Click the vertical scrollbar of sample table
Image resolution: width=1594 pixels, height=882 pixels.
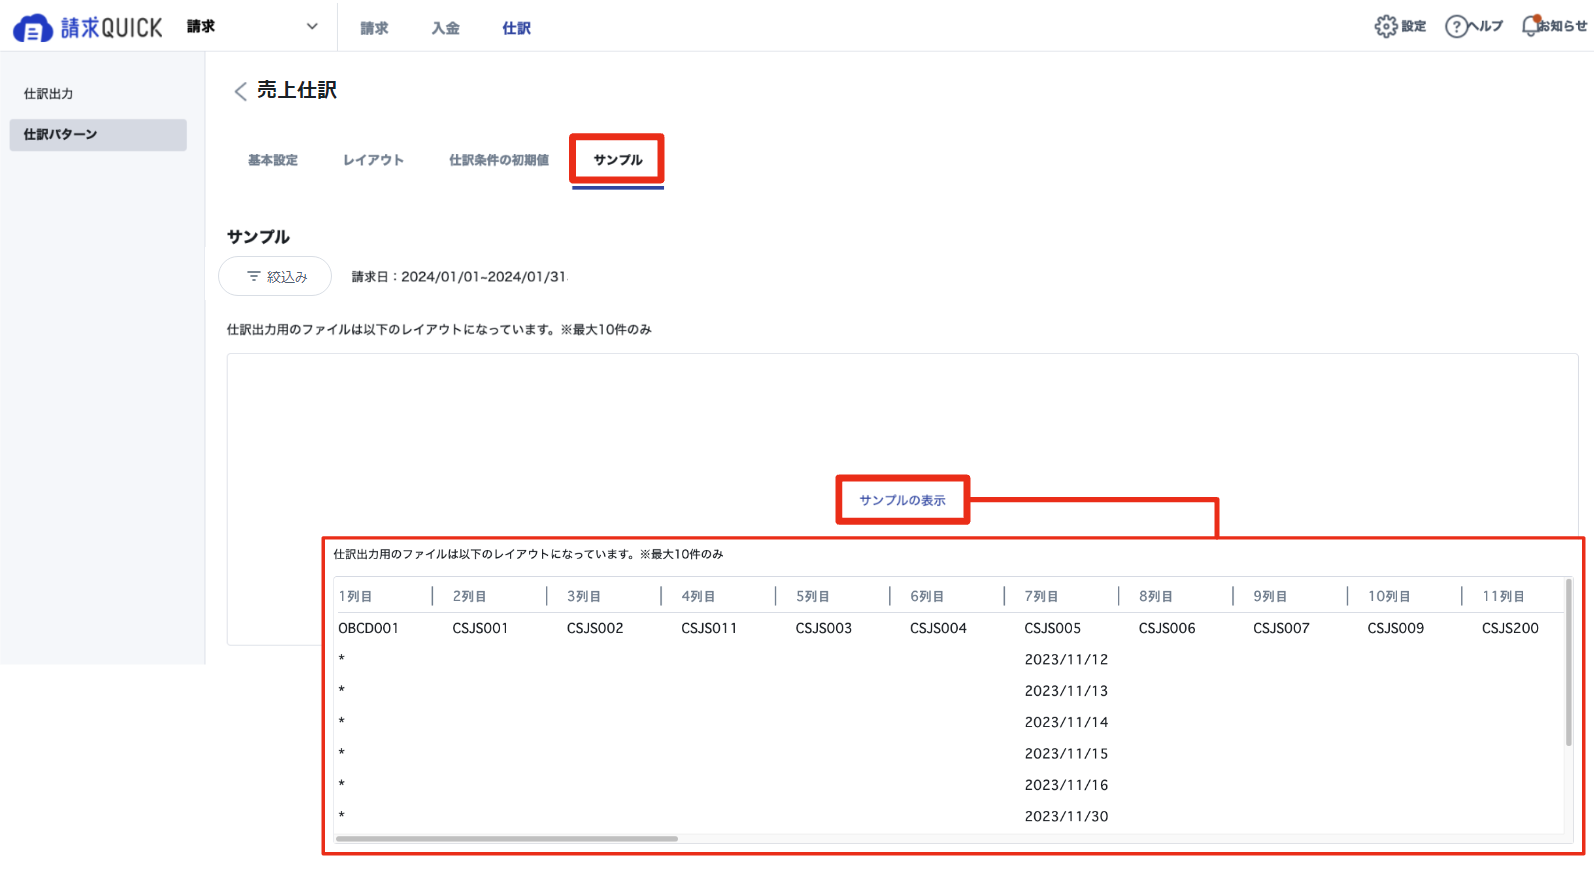click(1568, 662)
